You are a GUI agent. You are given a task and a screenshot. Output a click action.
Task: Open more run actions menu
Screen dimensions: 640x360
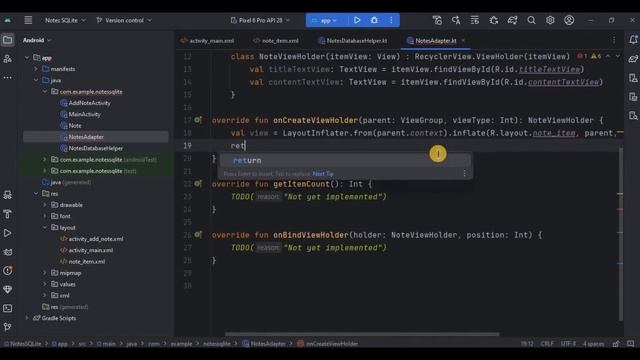(x=391, y=20)
